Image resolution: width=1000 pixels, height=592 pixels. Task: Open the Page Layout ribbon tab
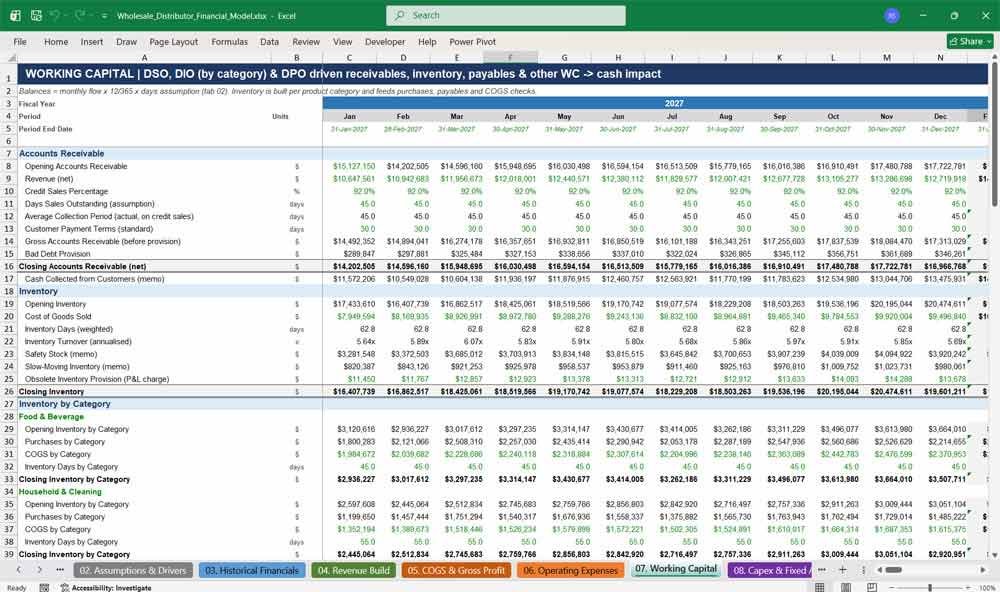click(x=173, y=41)
